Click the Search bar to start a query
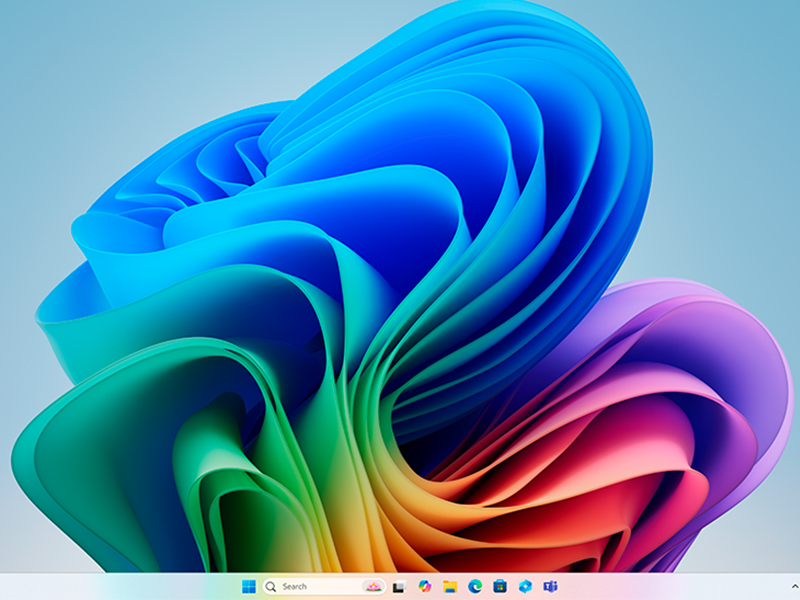The height and width of the screenshot is (600, 800). 310,587
